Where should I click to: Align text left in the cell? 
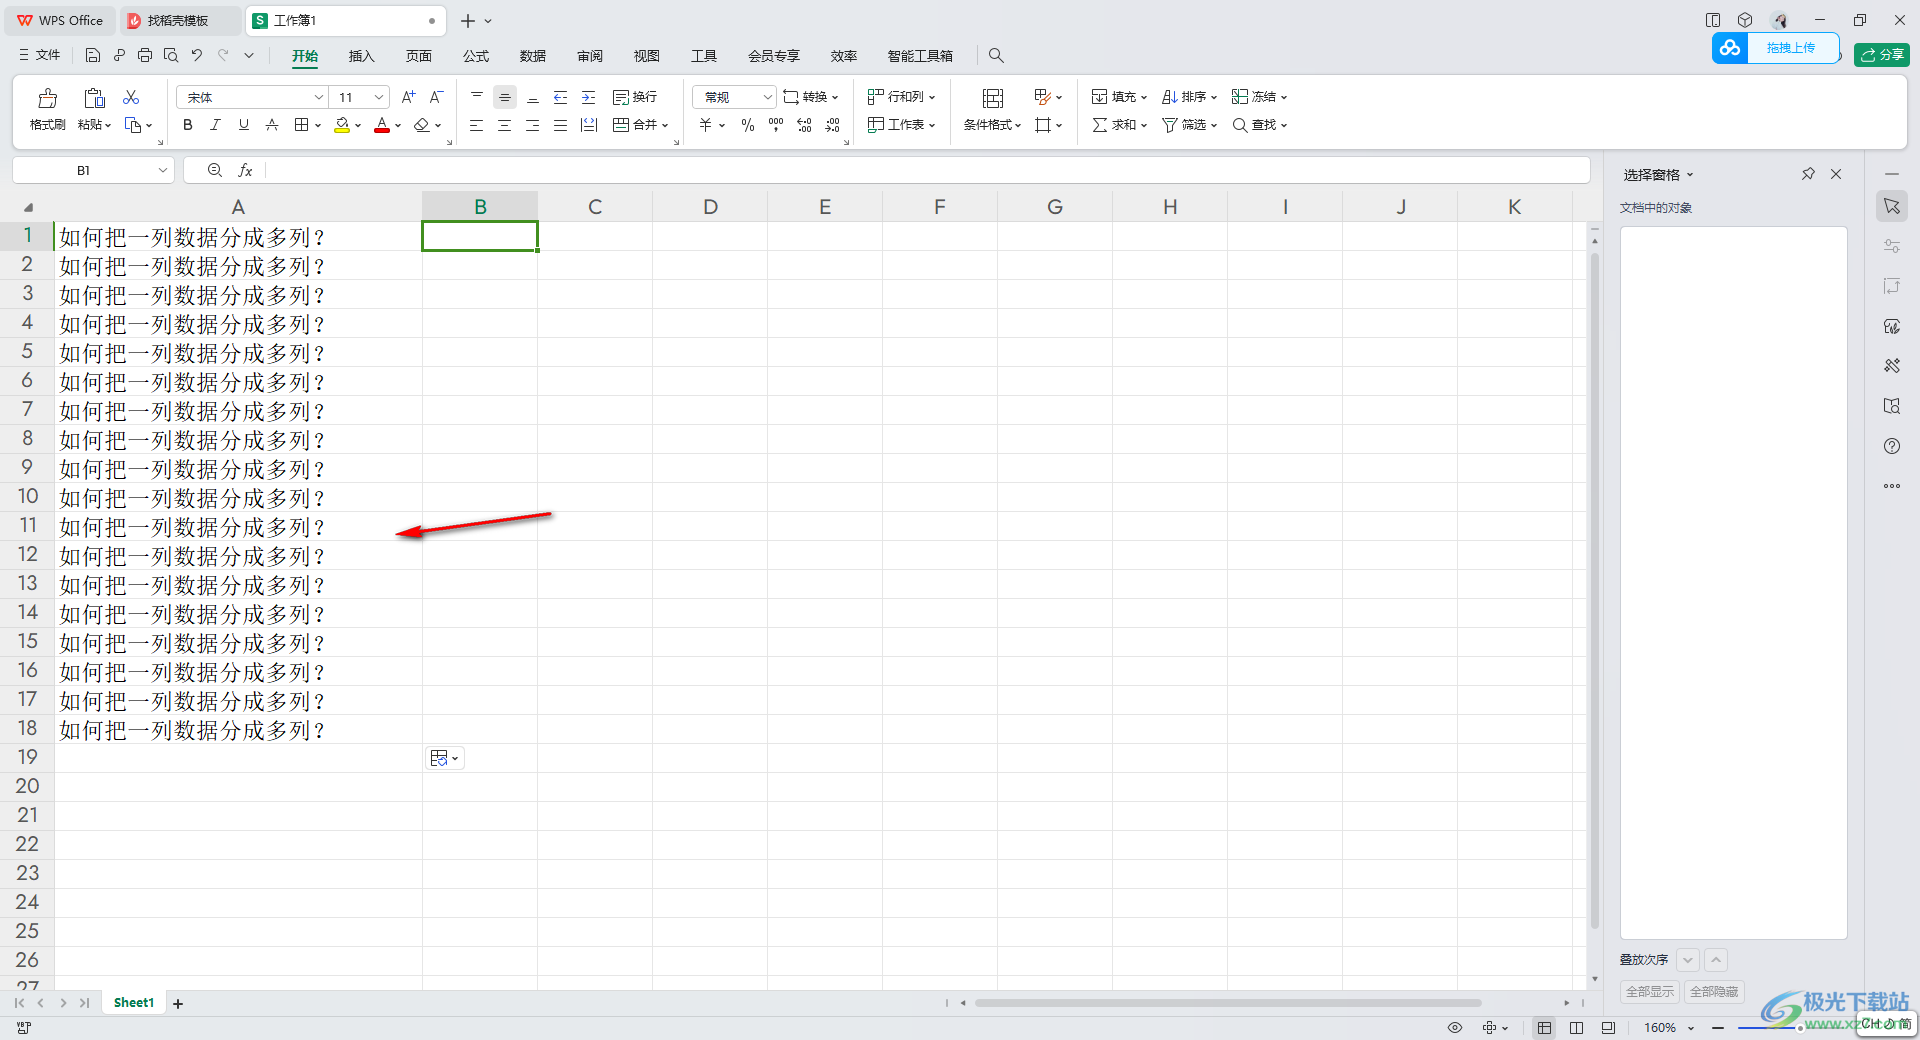coord(477,125)
